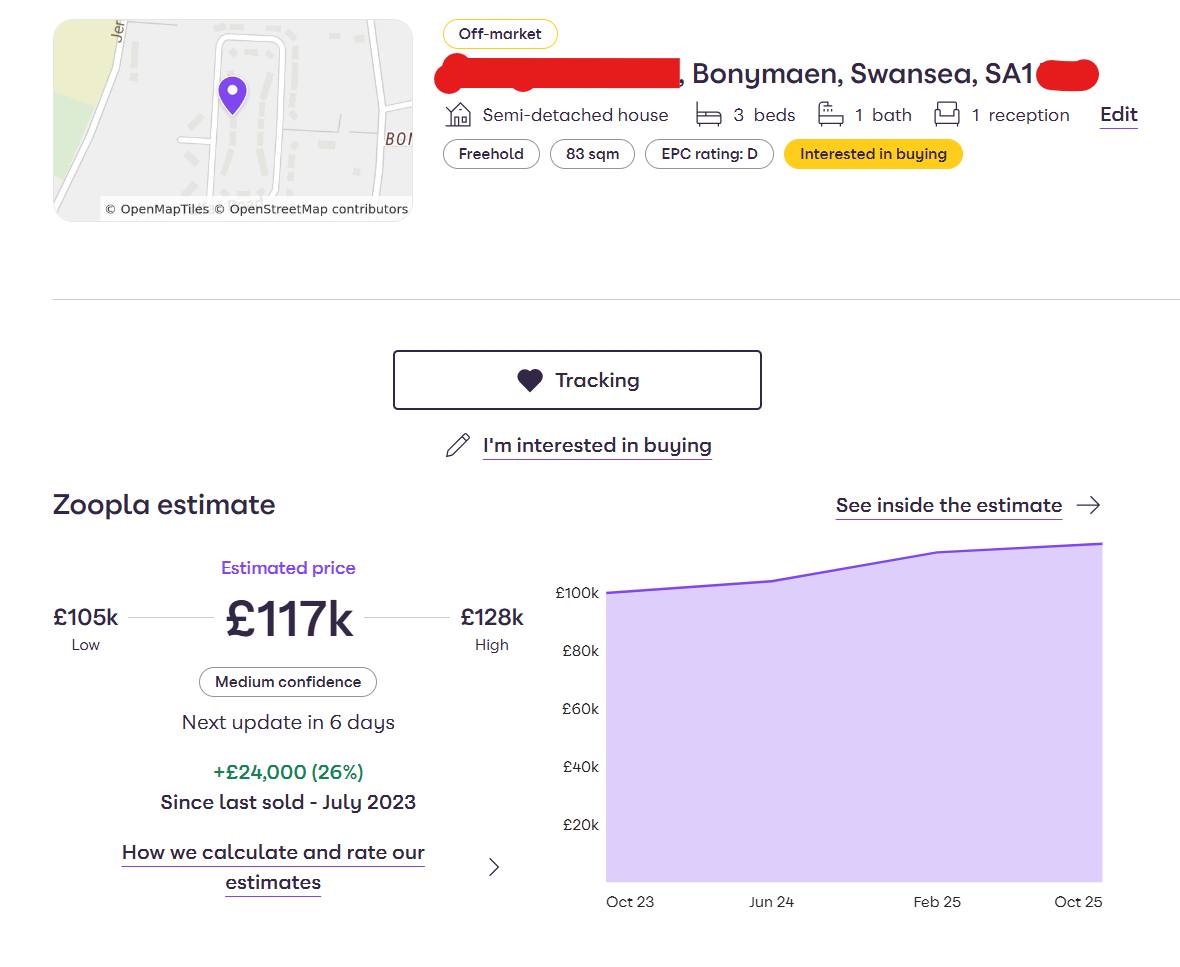This screenshot has height=967, width=1180.
Task: Click the EPC rating: D tag
Action: click(x=709, y=154)
